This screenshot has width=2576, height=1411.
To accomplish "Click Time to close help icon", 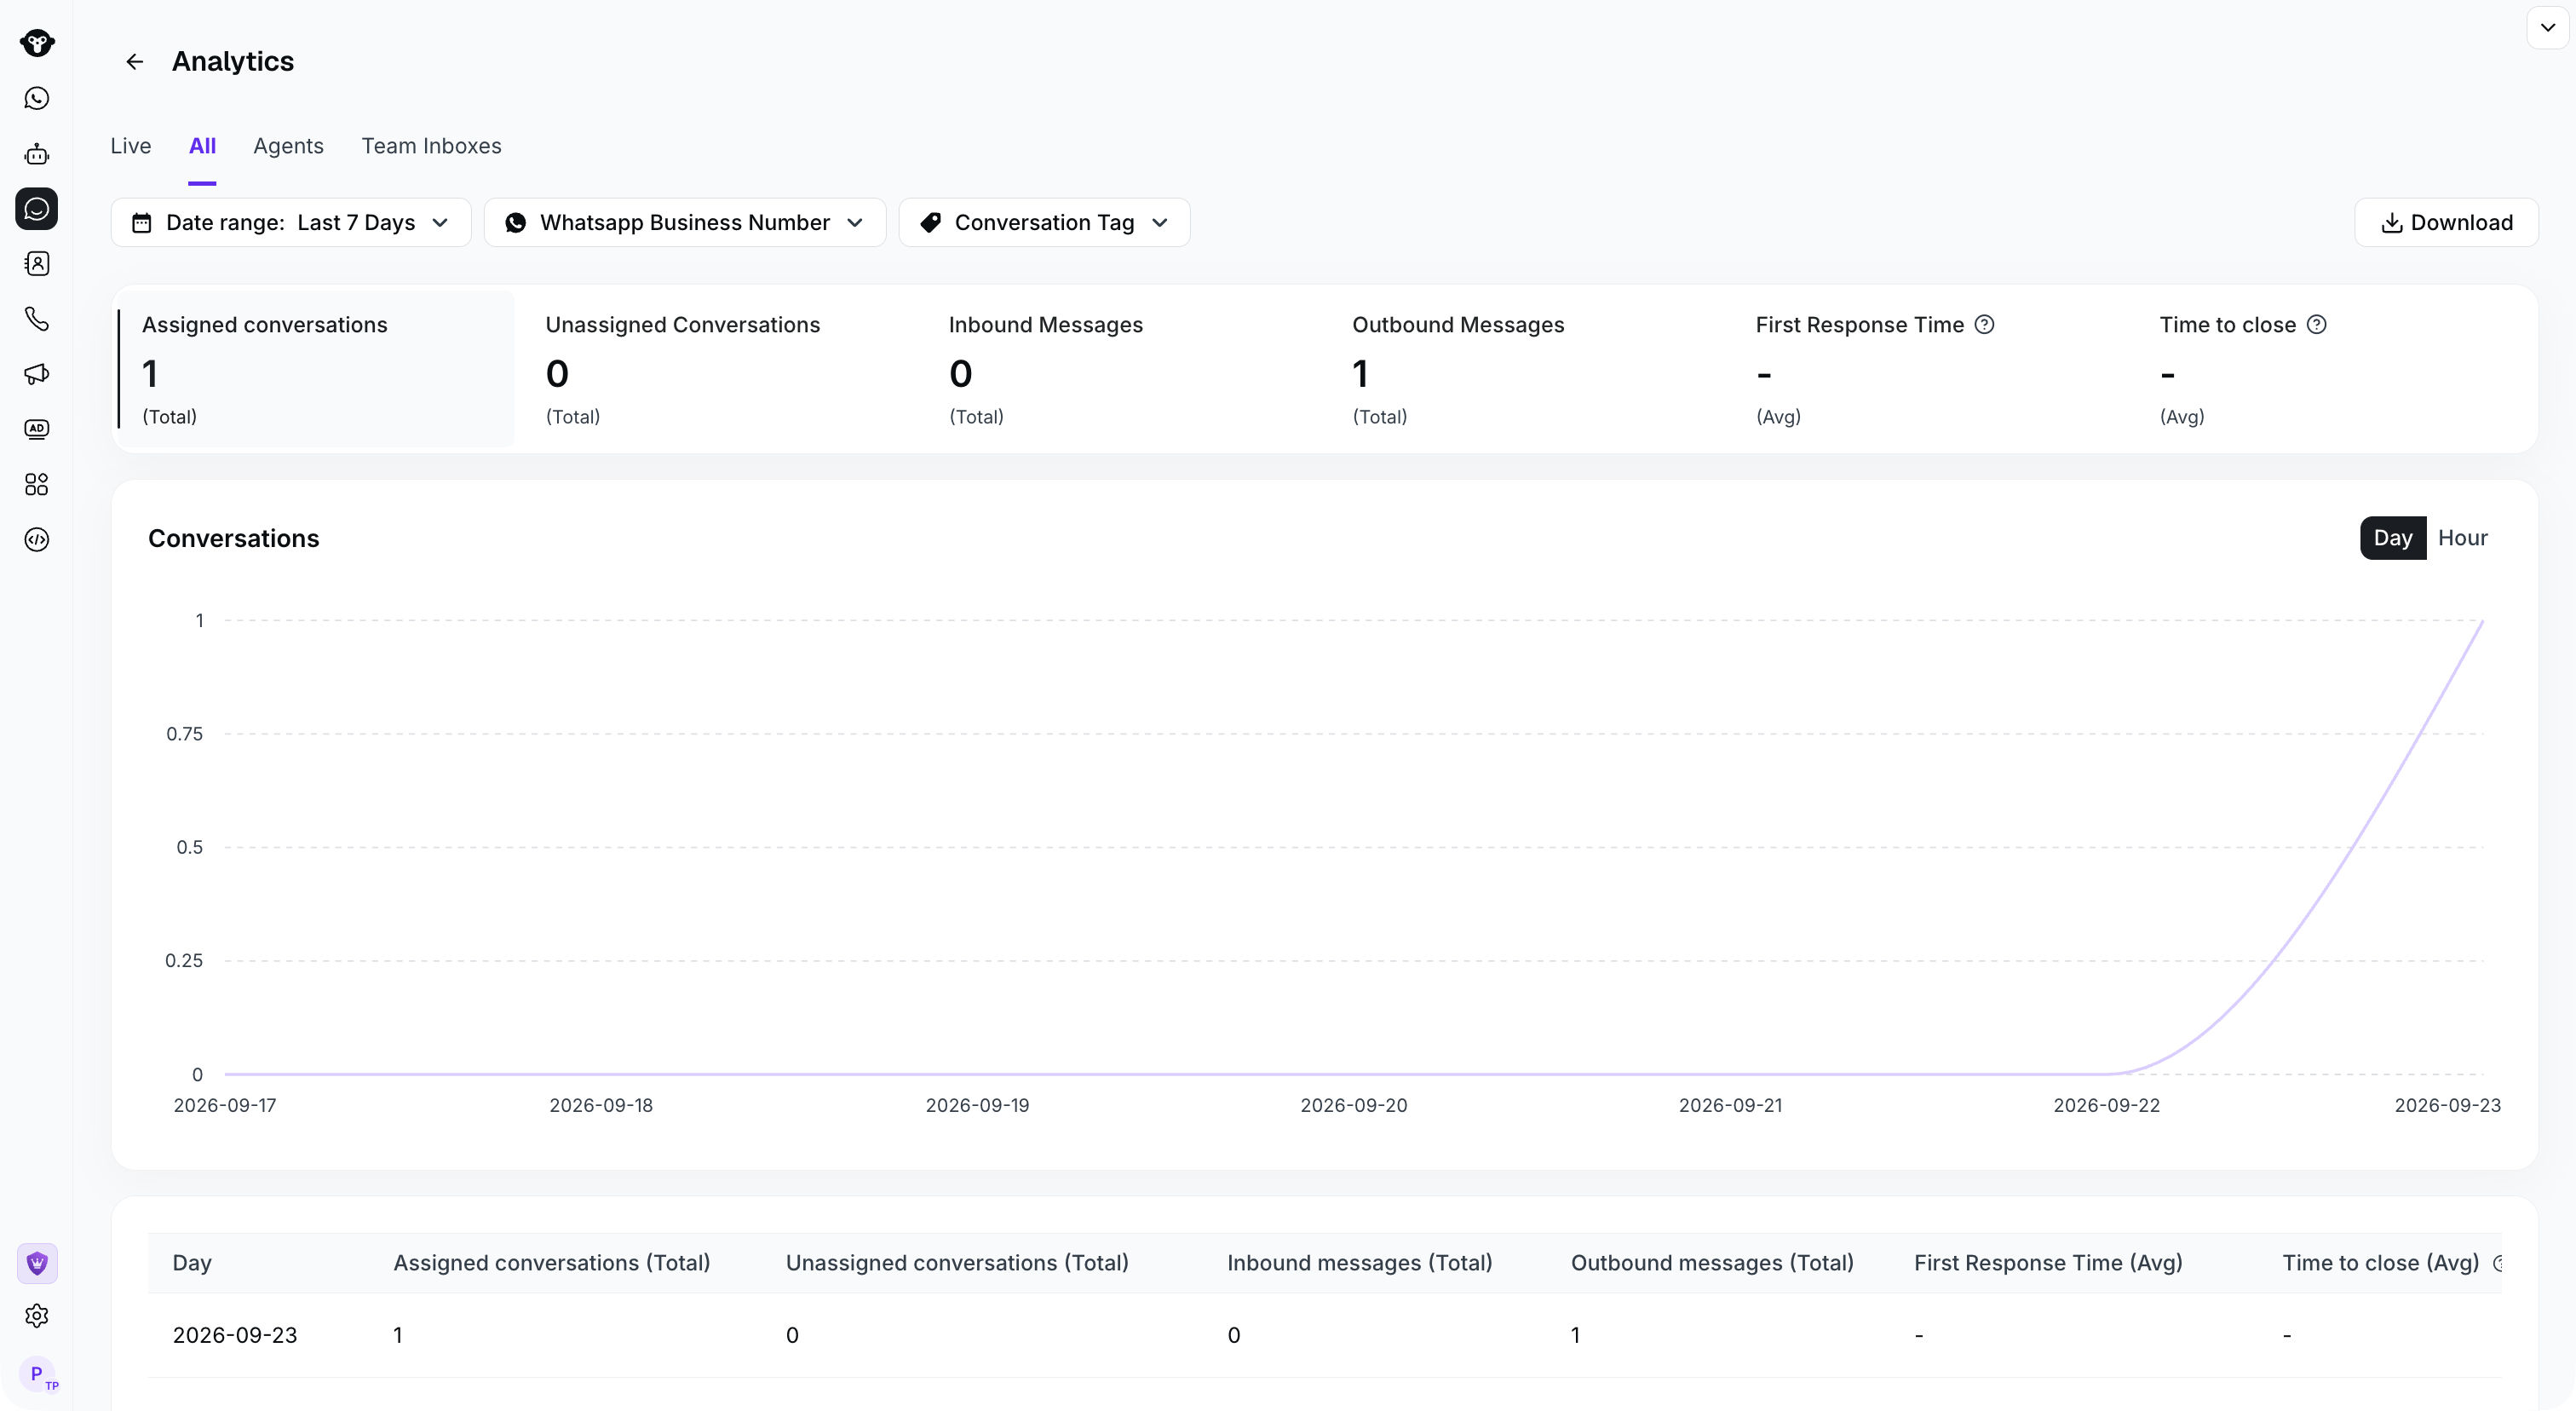I will point(2317,325).
